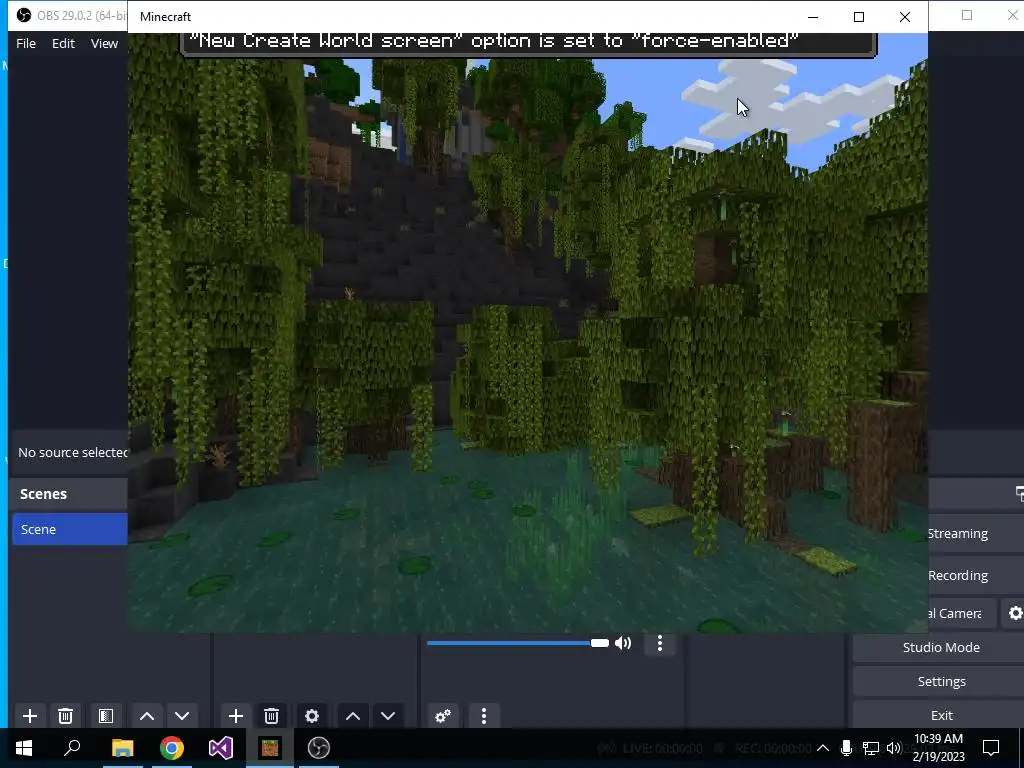Move source down with the arrow
This screenshot has width=1024, height=768.
tap(388, 716)
